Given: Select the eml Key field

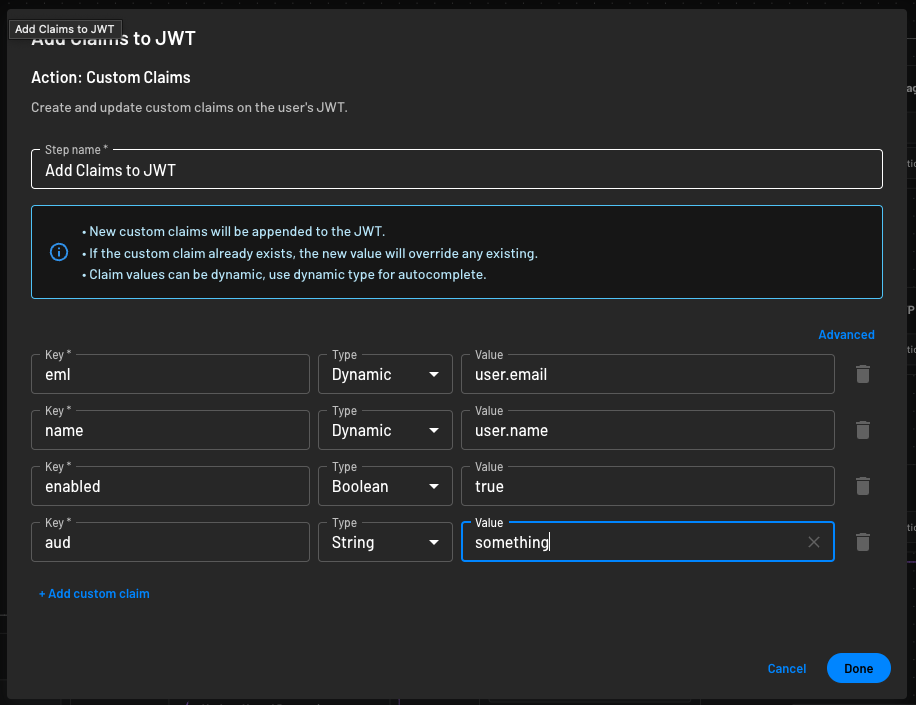Looking at the screenshot, I should coord(170,374).
